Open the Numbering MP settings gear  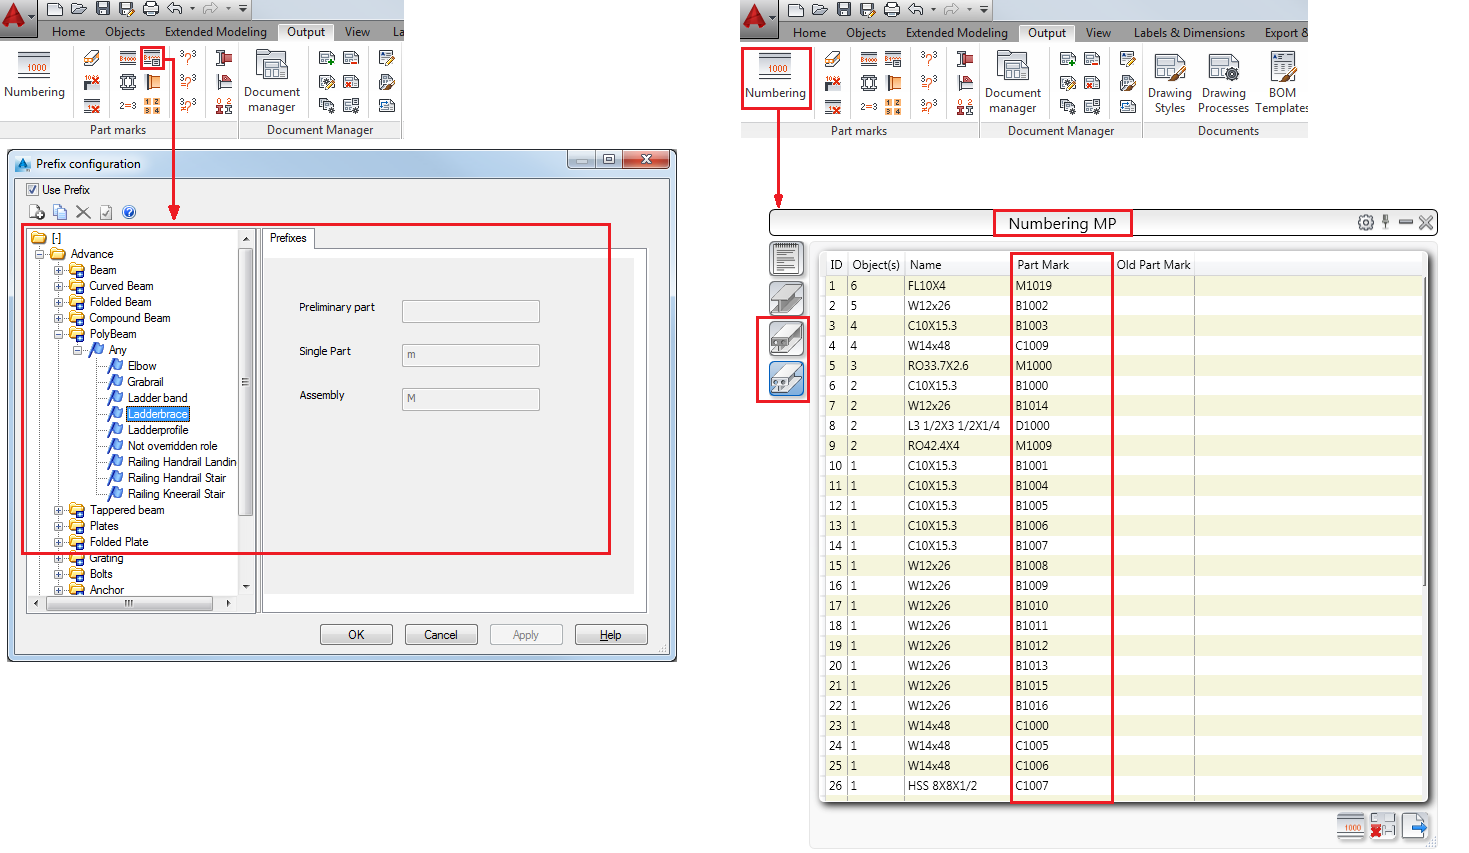[x=1366, y=222]
